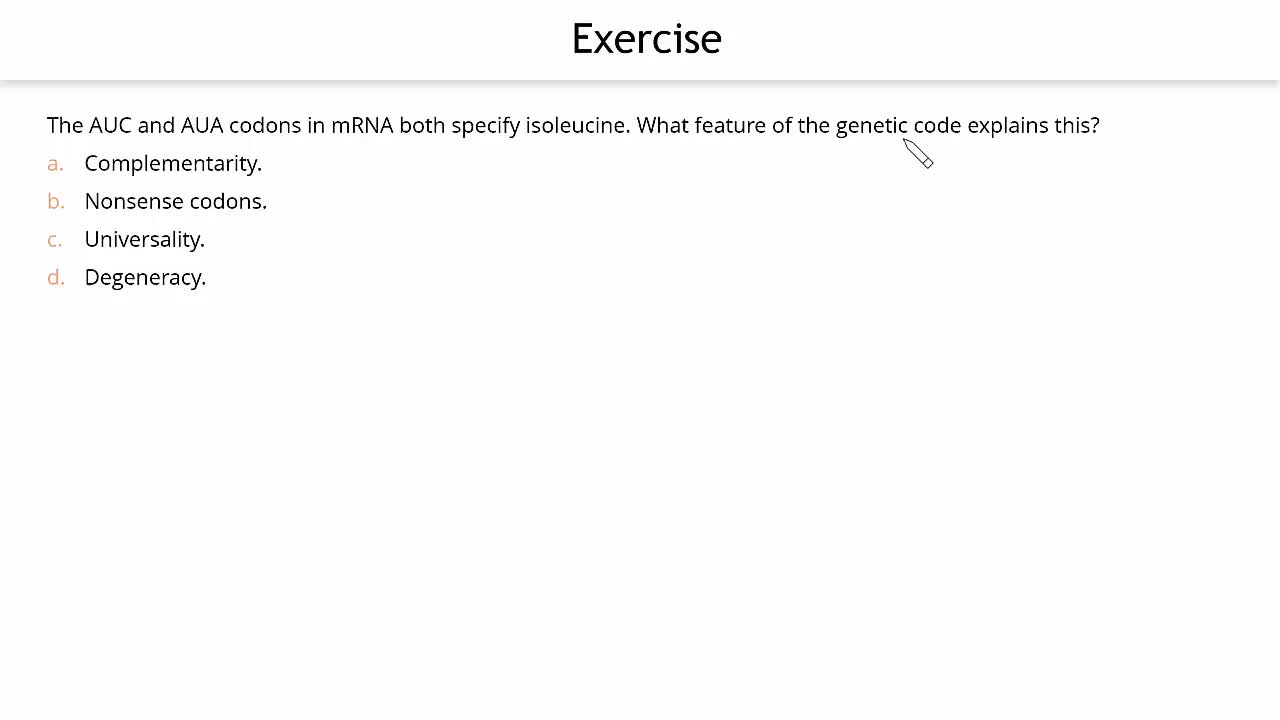Click the "Exercise" slide title
Screen dimensions: 1280x720
pyautogui.click(x=646, y=39)
